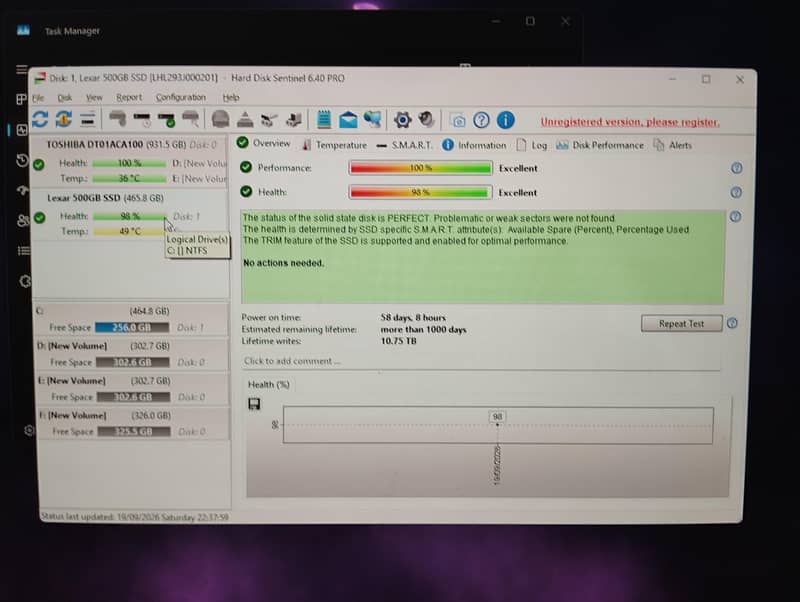The height and width of the screenshot is (602, 800).
Task: Click the '10.75 TB' lifetime writes value
Action: tap(398, 341)
